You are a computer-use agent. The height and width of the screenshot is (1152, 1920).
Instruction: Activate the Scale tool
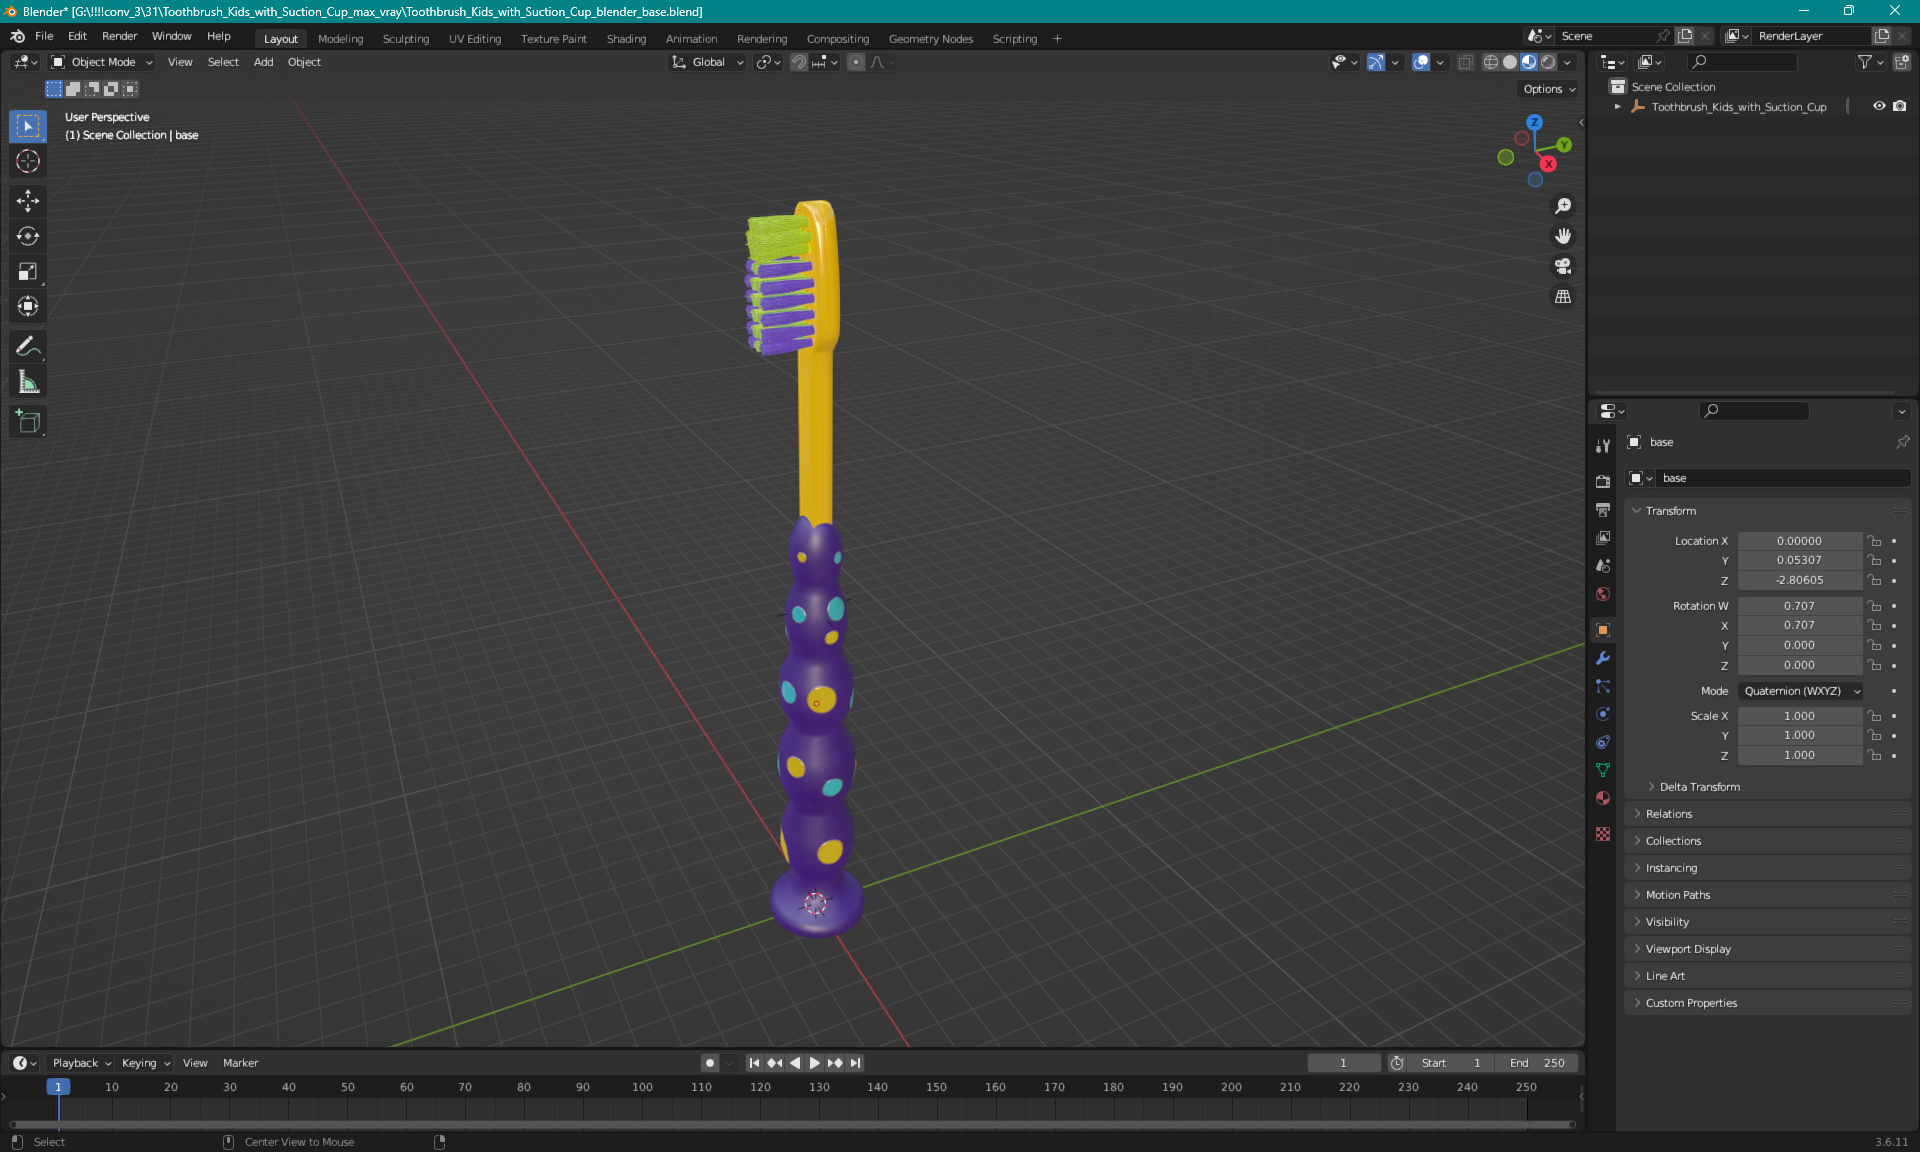28,271
